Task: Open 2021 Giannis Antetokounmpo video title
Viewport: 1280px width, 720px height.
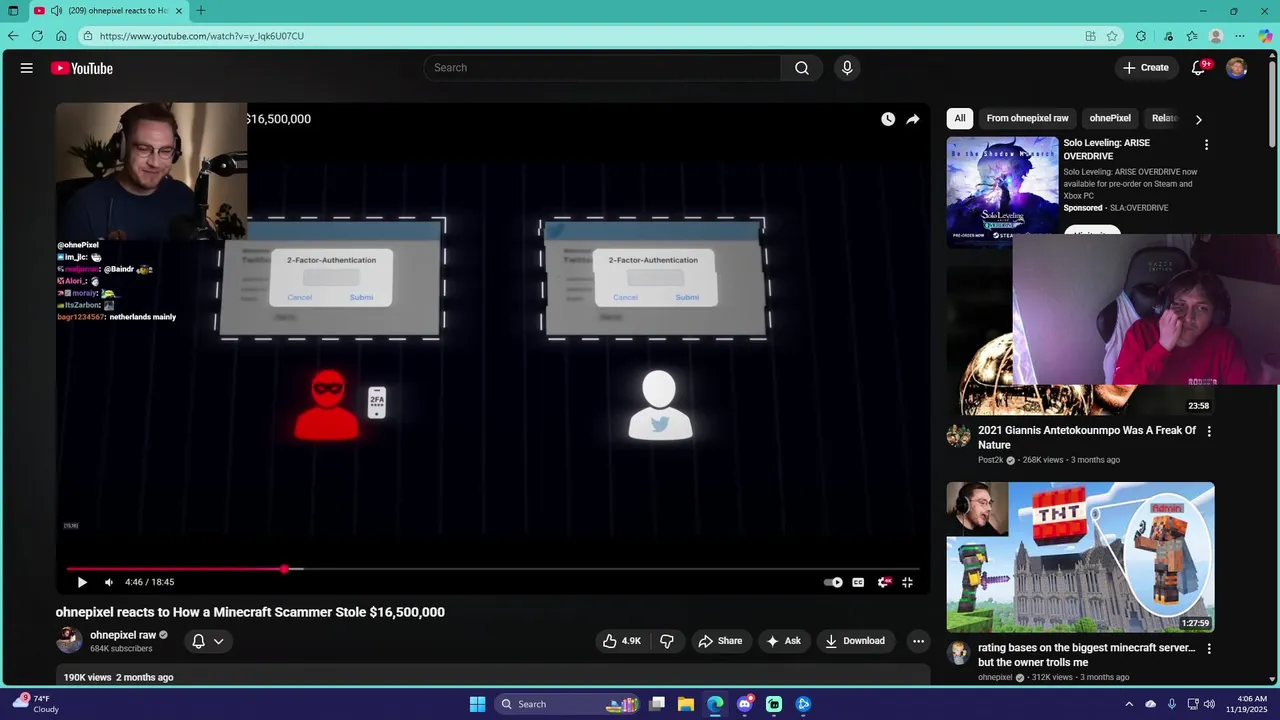Action: [x=1087, y=438]
